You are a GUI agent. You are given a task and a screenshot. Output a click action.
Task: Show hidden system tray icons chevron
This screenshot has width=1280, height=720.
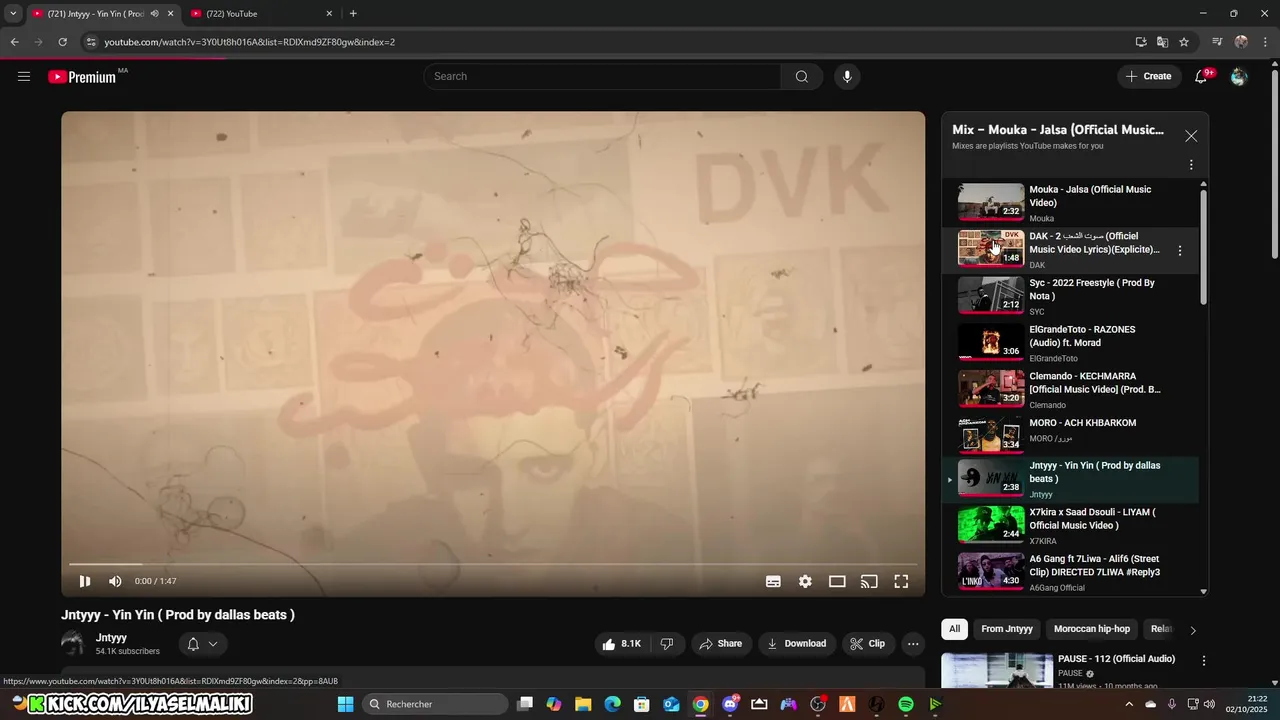(1129, 704)
